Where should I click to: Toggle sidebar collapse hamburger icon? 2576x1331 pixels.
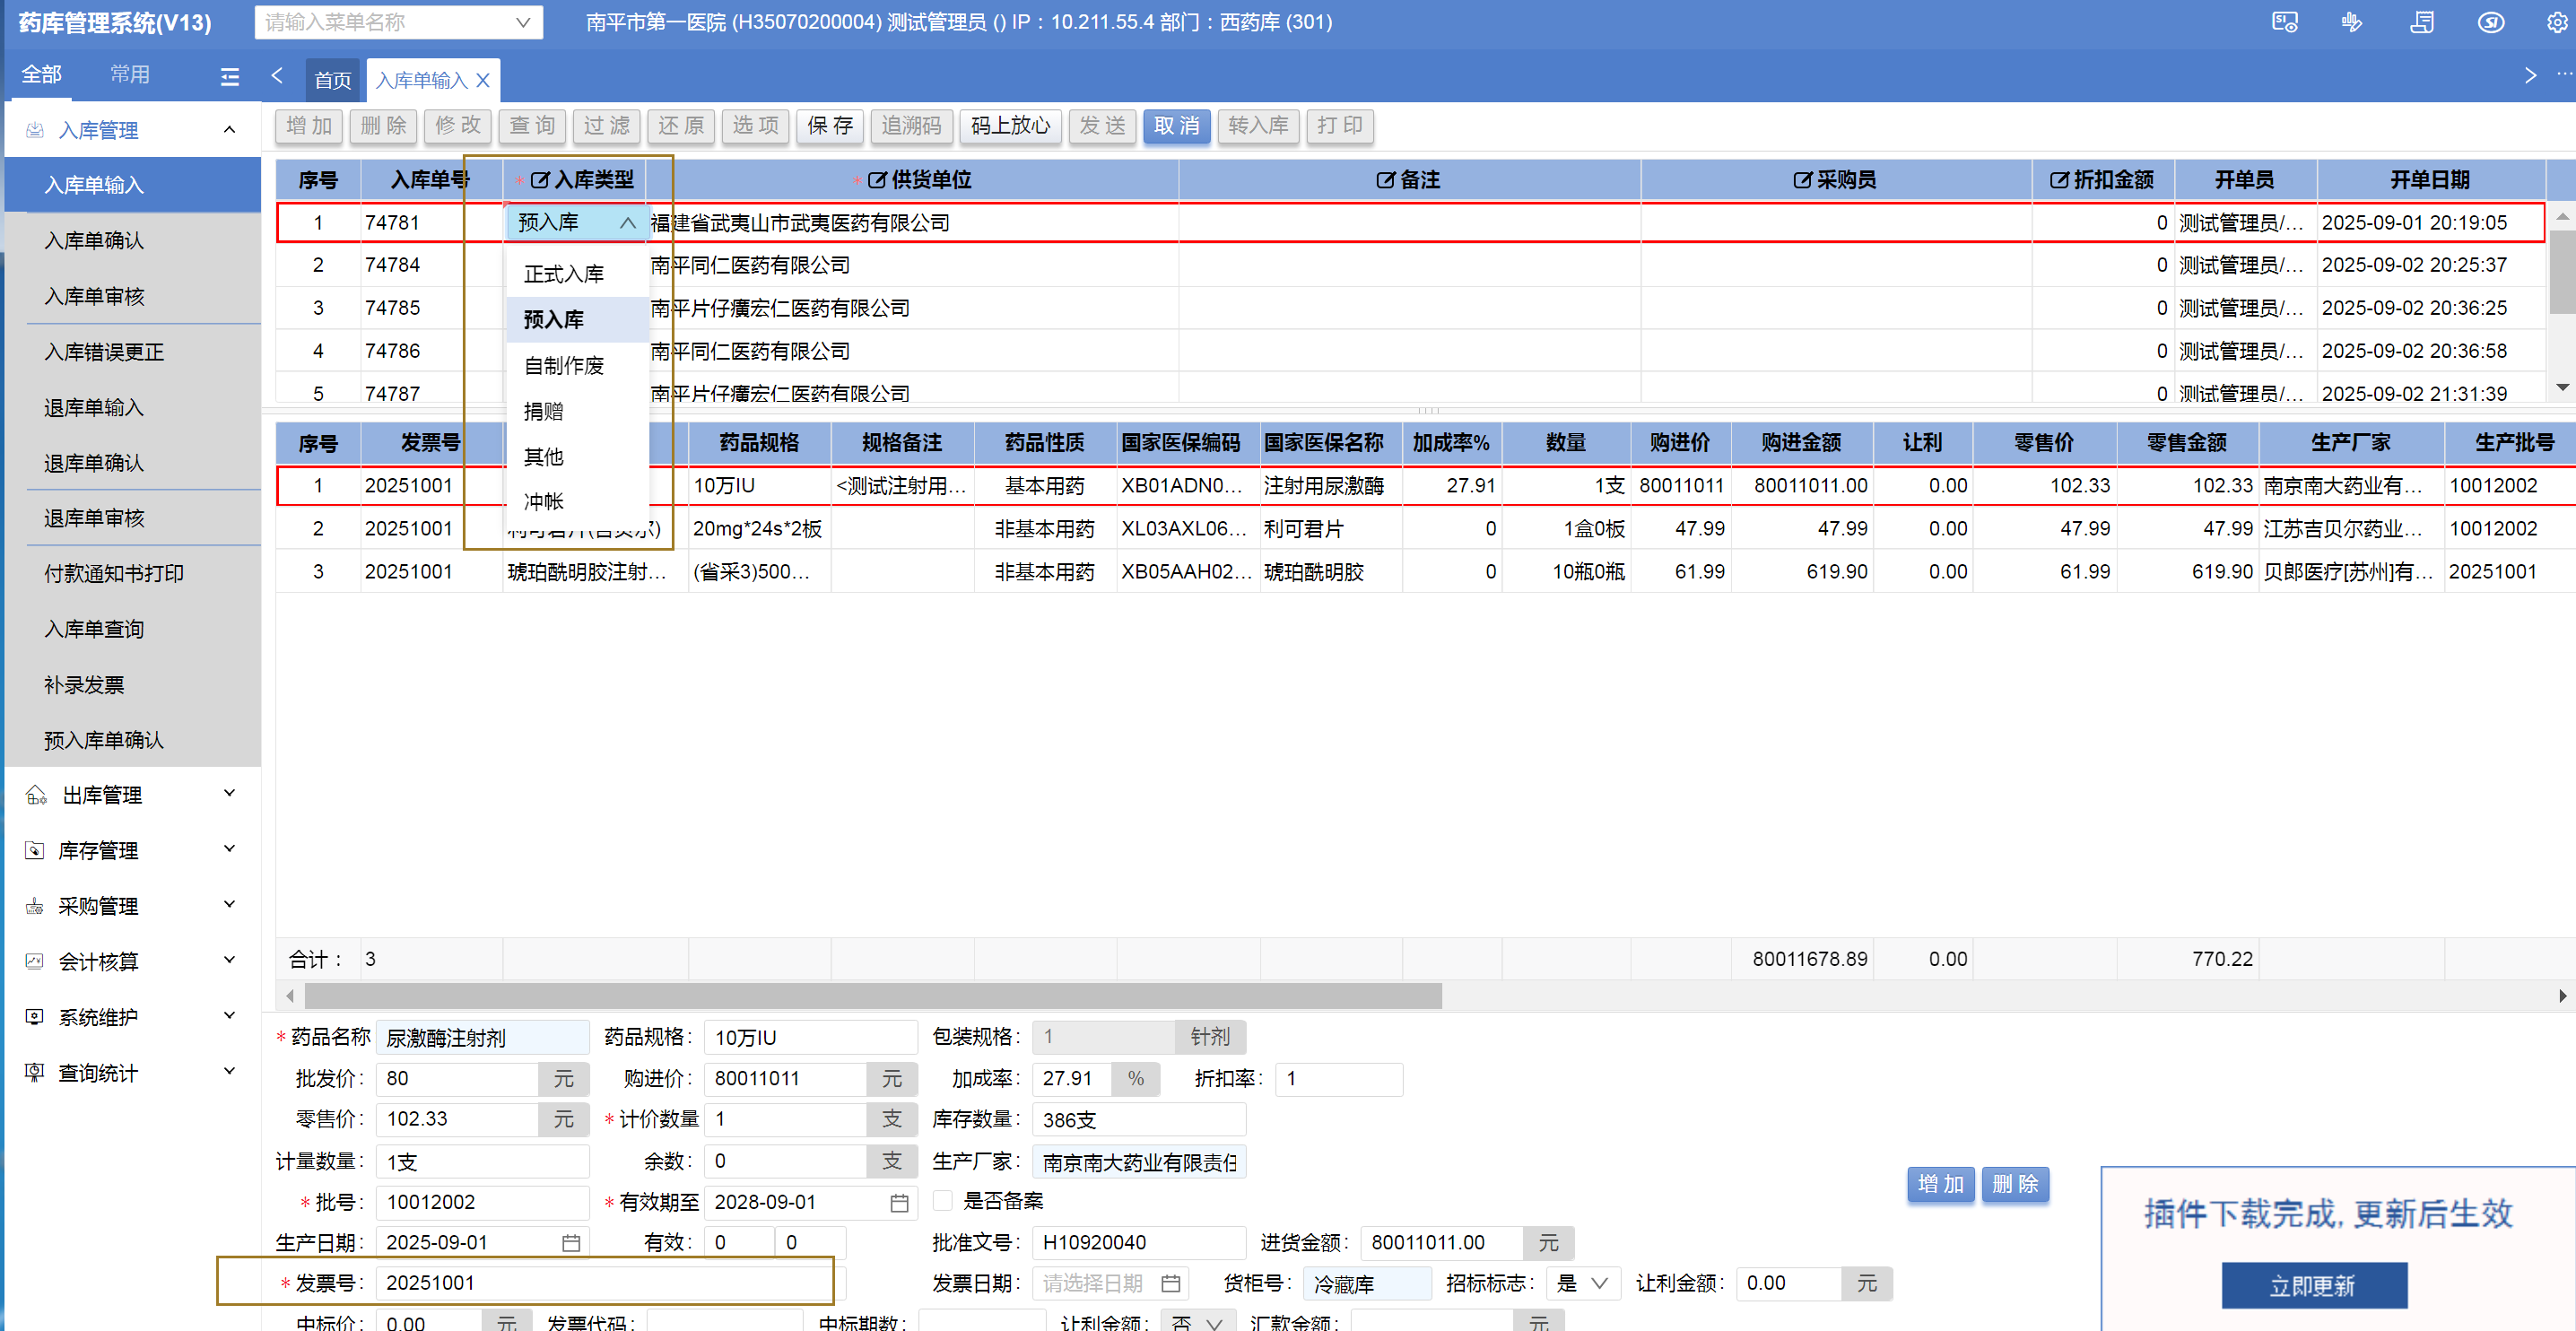[x=230, y=76]
